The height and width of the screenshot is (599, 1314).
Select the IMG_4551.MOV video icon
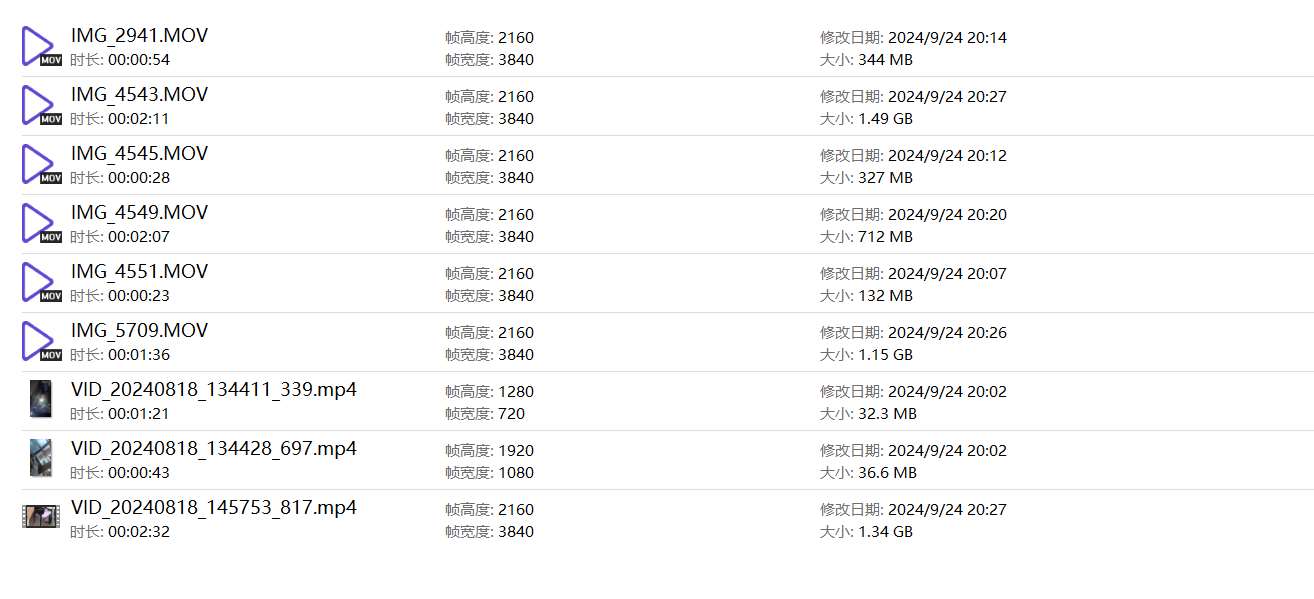(40, 283)
